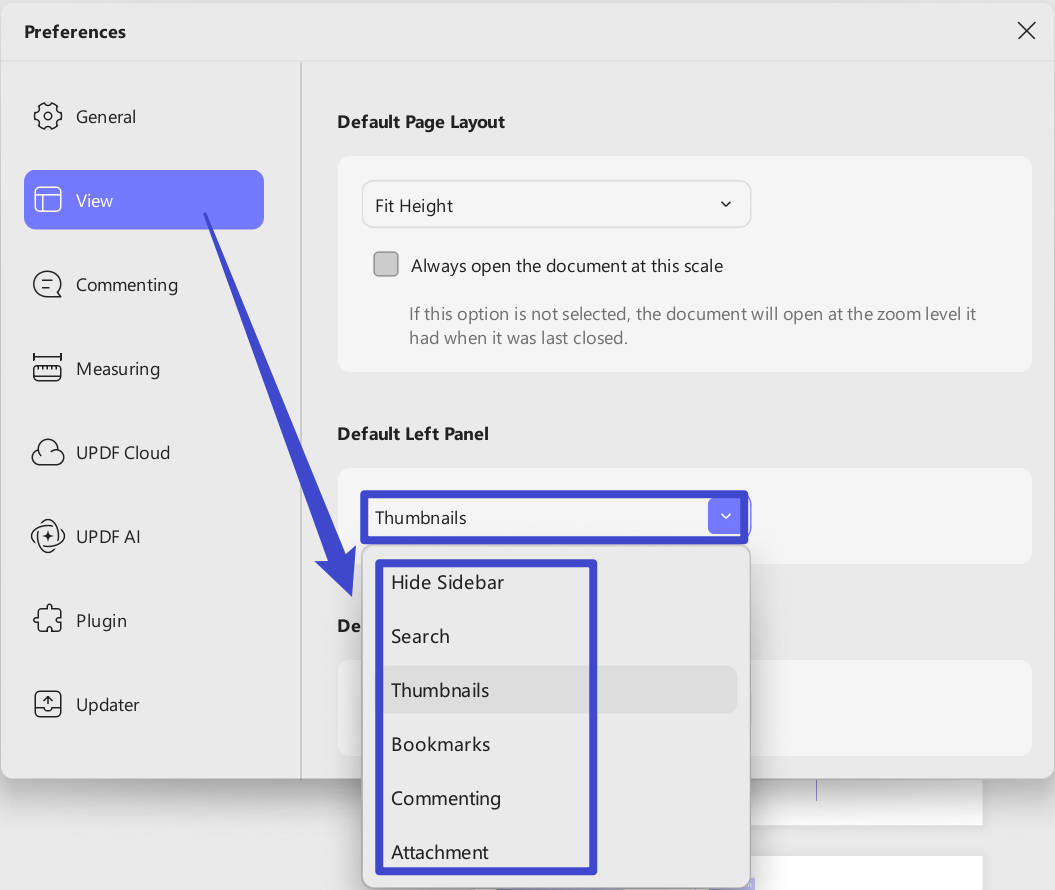
Task: Pick Commenting in the dropdown list
Action: pos(445,798)
